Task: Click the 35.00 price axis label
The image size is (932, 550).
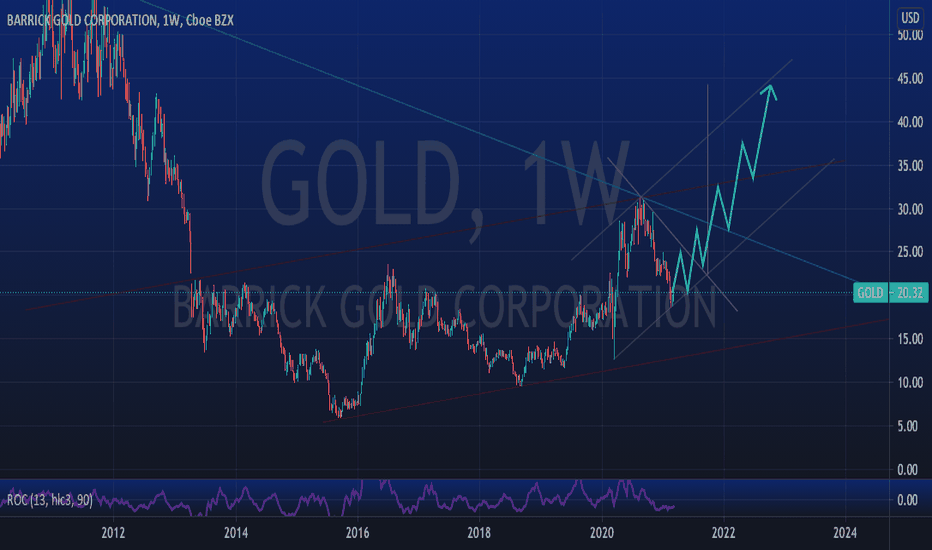Action: click(x=910, y=165)
